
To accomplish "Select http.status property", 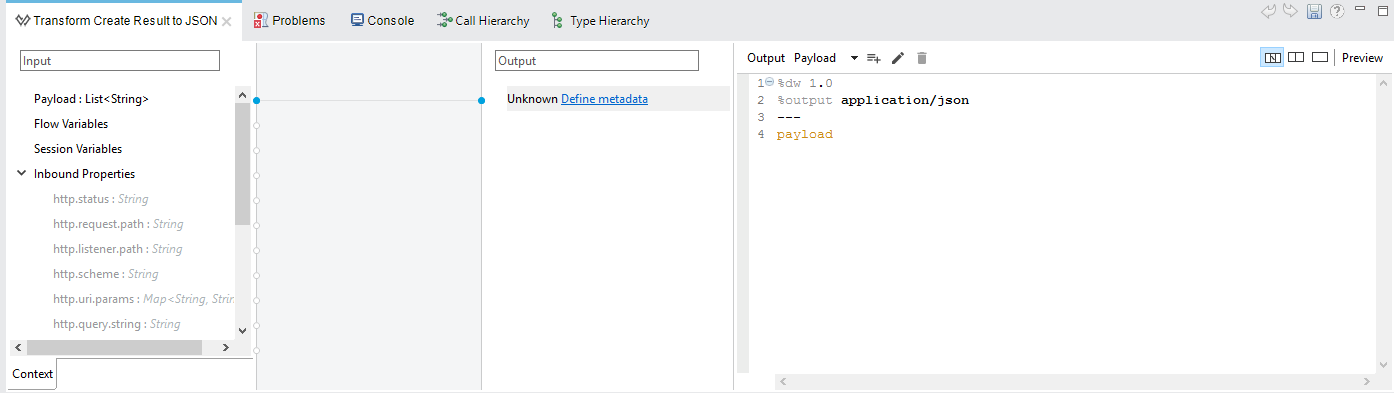I will 100,199.
